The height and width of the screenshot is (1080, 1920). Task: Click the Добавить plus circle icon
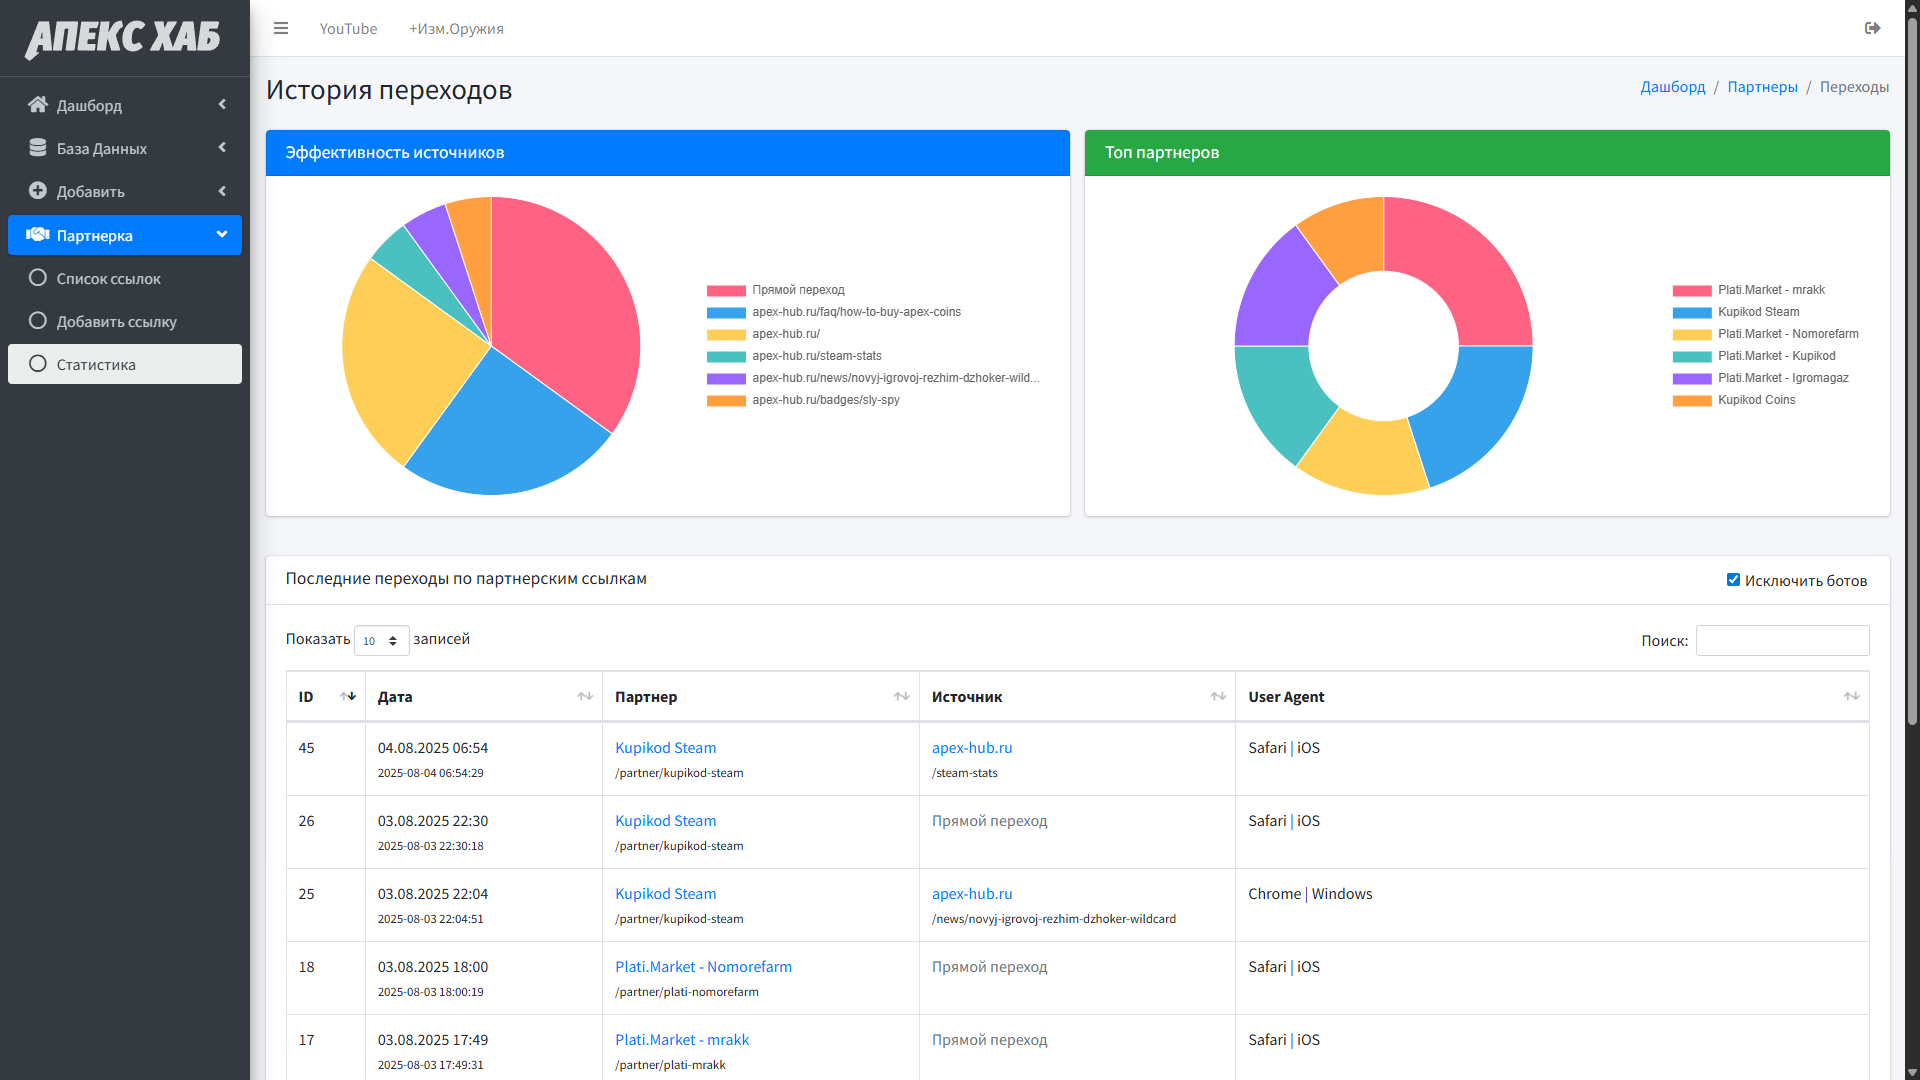38,191
